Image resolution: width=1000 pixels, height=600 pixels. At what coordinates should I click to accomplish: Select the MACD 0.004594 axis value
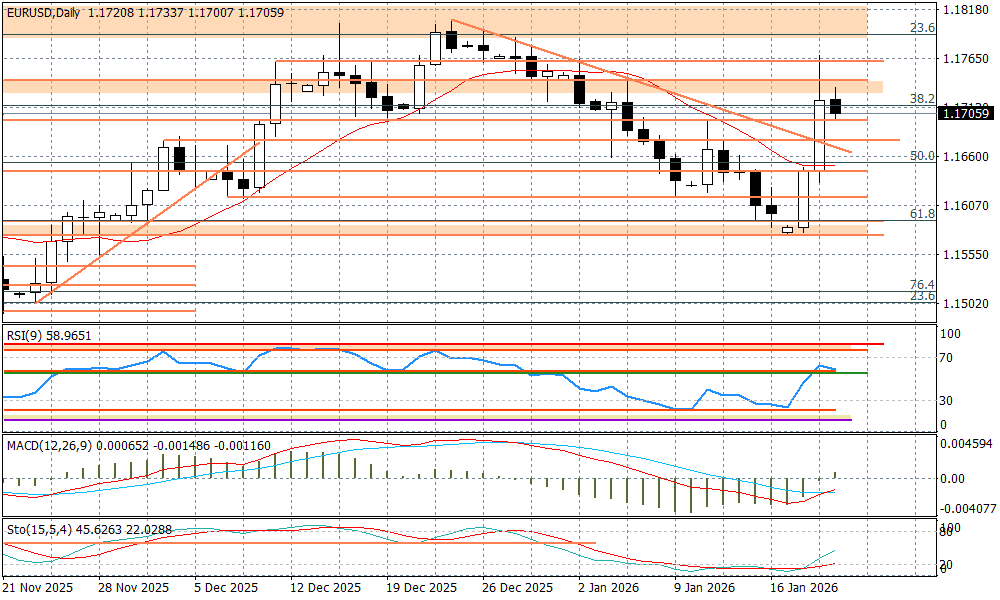tap(964, 443)
